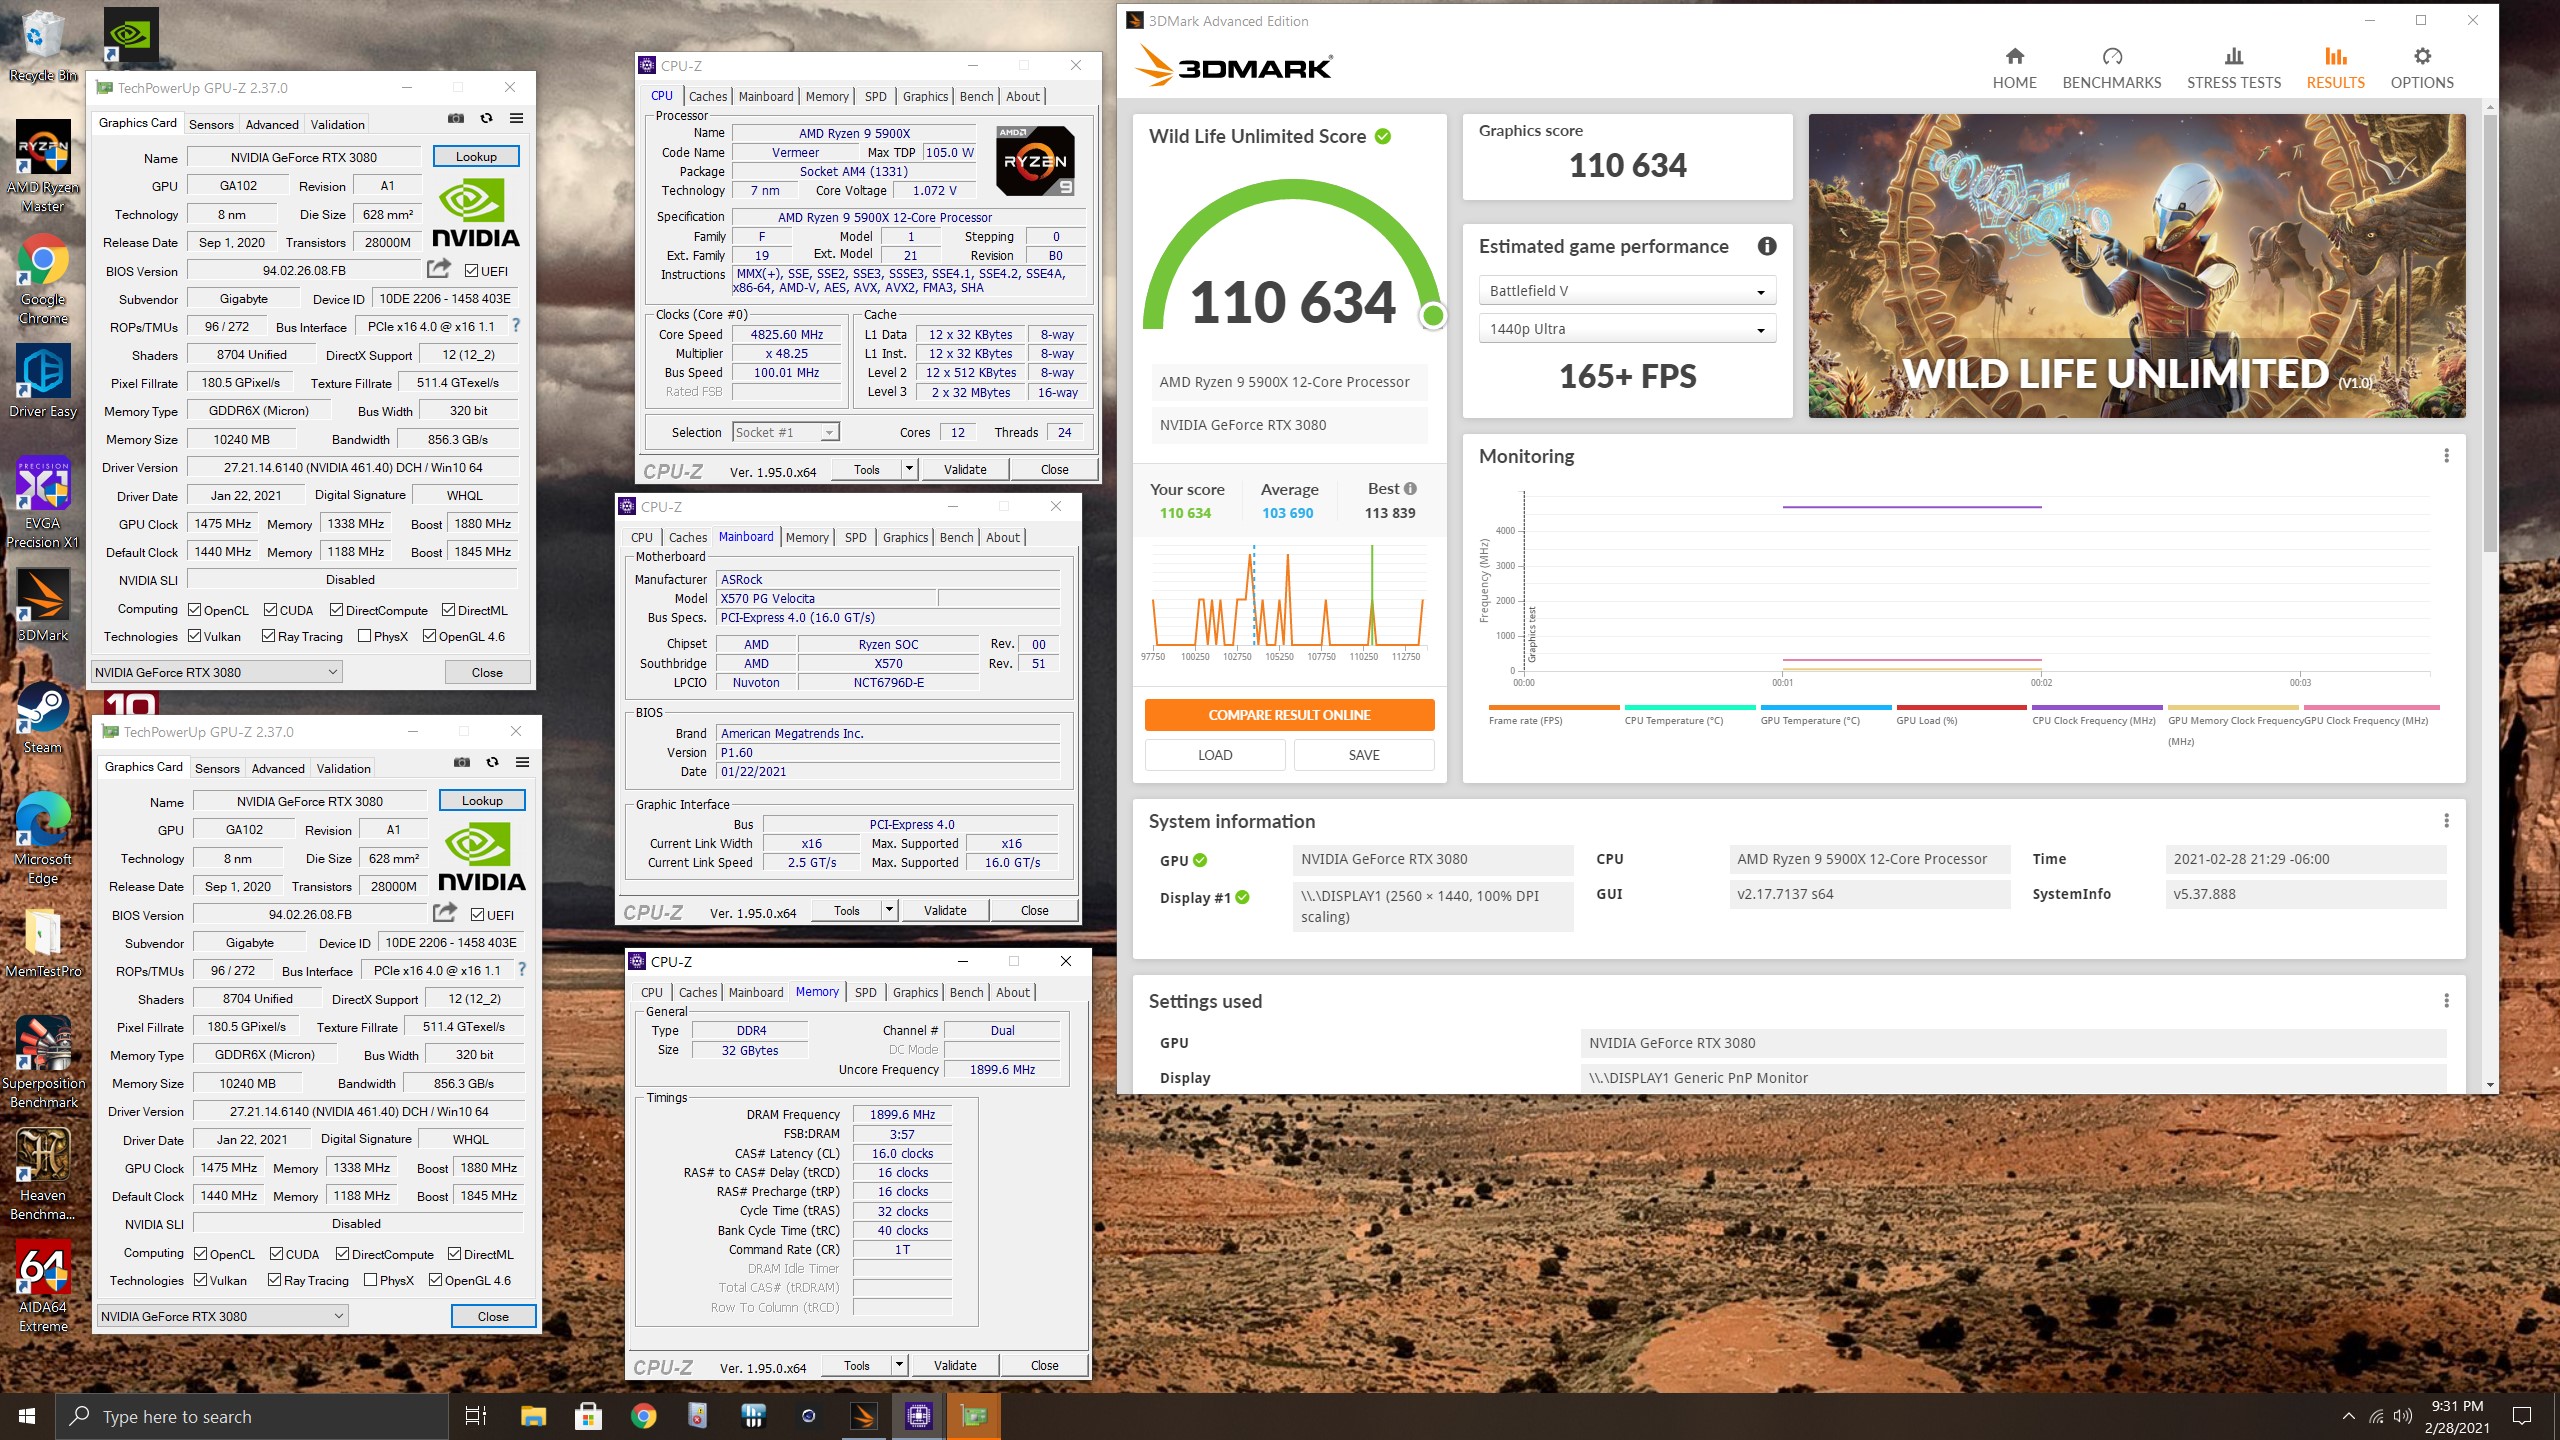Image resolution: width=2560 pixels, height=1440 pixels.
Task: Click the BIOS export icon in lower GPU-Z window
Action: tap(444, 913)
